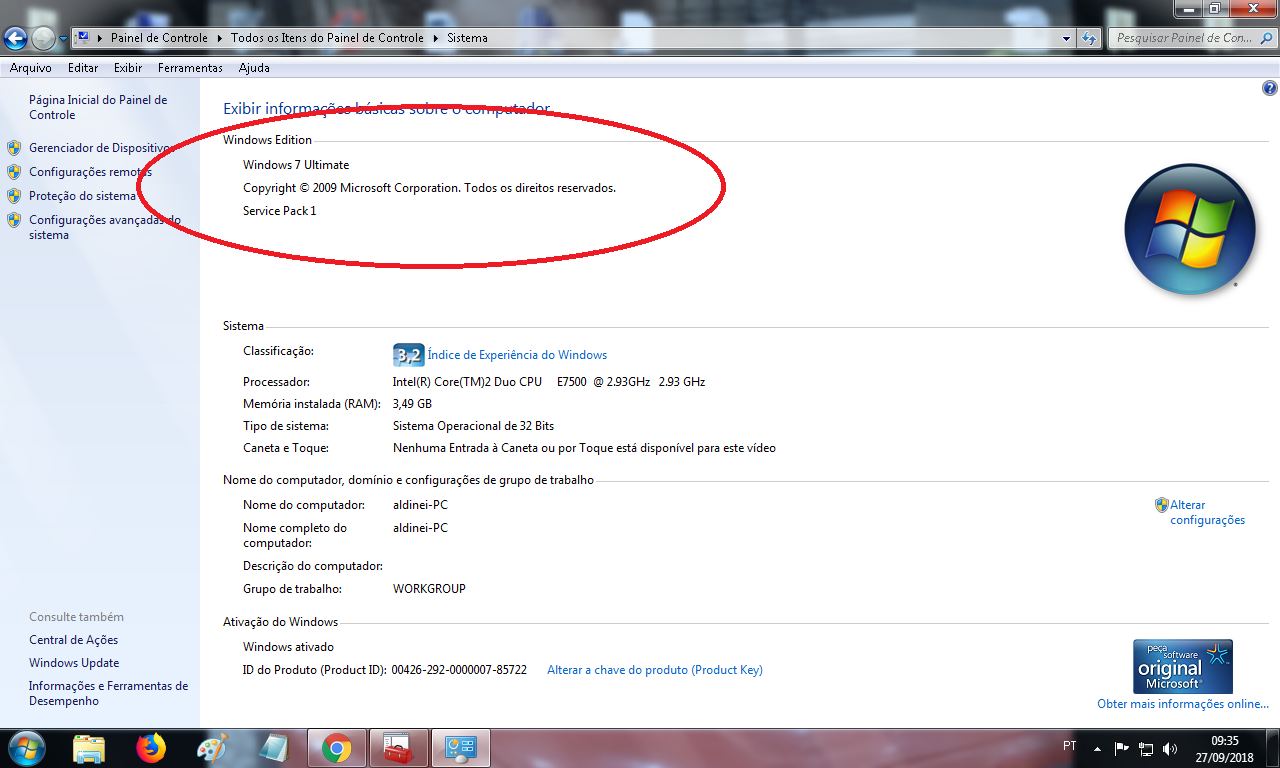Show hidden system tray icons
Viewport: 1280px width, 768px height.
pyautogui.click(x=1098, y=748)
